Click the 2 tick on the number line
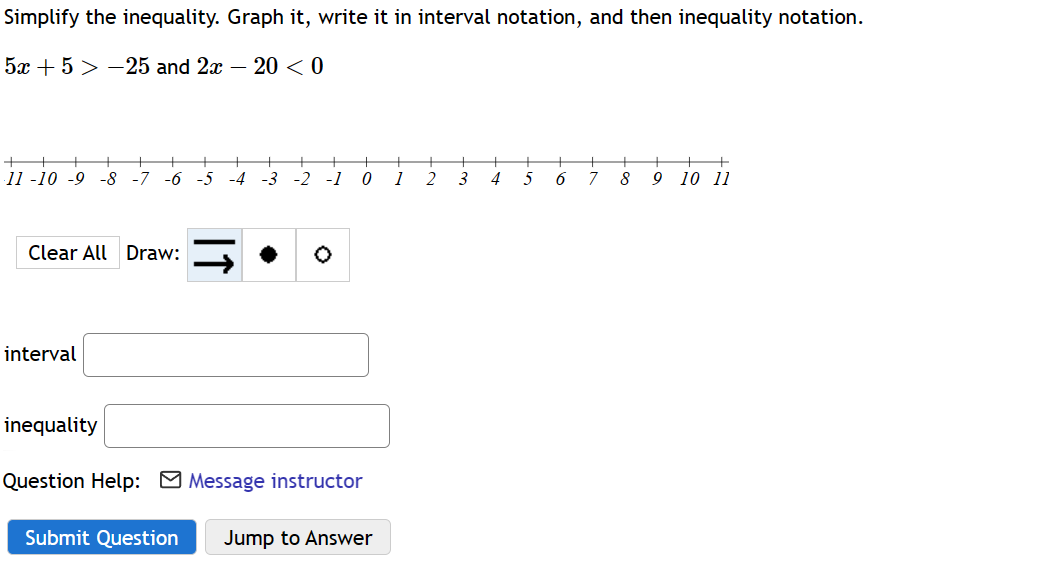1043x585 pixels. click(431, 162)
